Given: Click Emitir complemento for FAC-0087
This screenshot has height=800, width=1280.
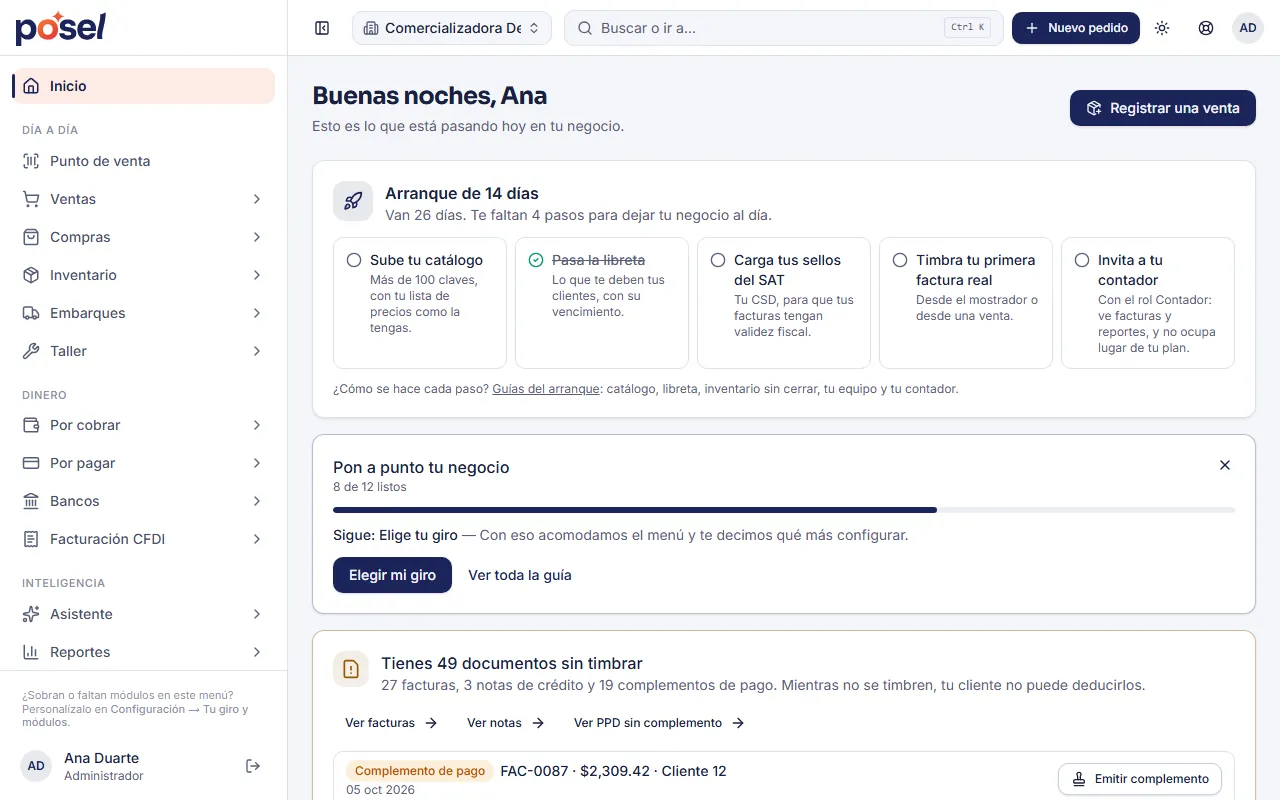Looking at the screenshot, I should coord(1140,779).
